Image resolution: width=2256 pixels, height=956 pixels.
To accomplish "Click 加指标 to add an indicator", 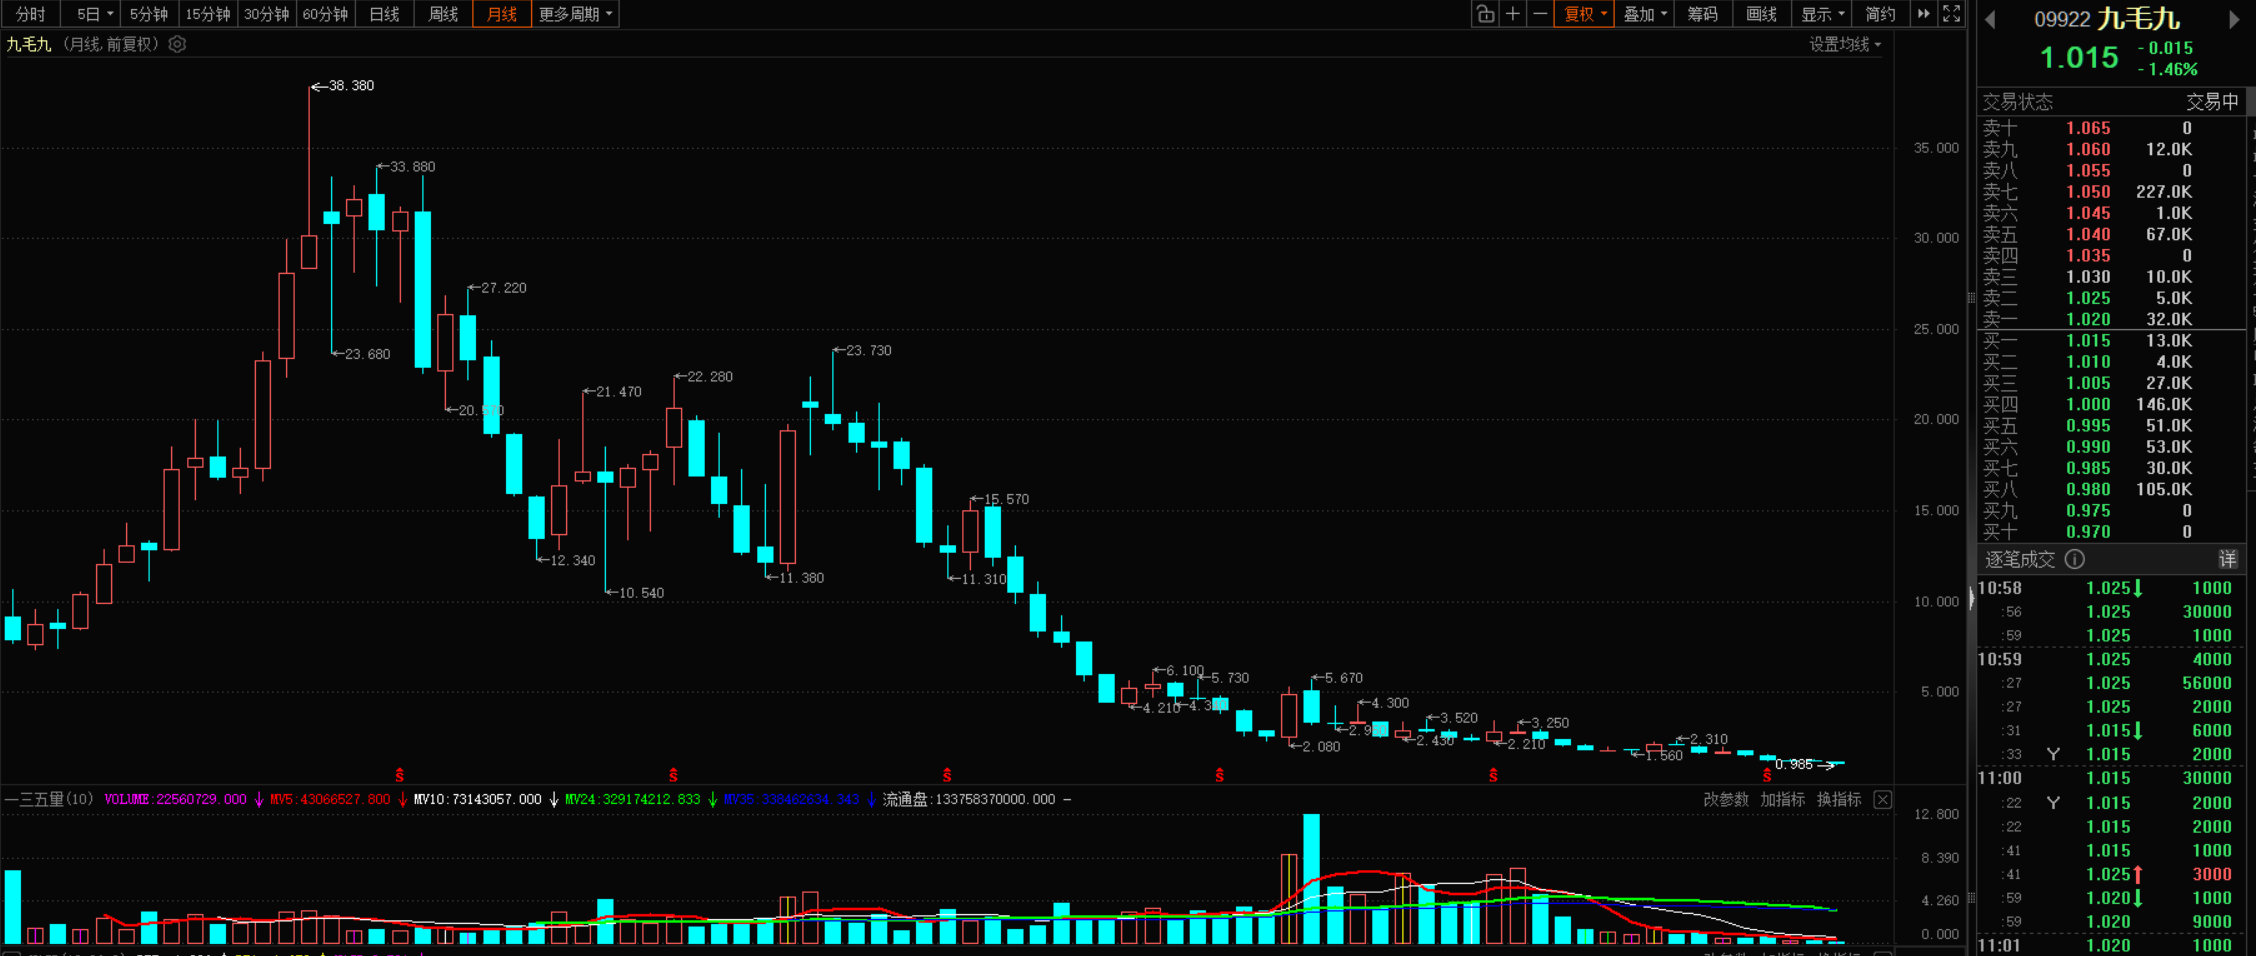I will (x=1783, y=799).
